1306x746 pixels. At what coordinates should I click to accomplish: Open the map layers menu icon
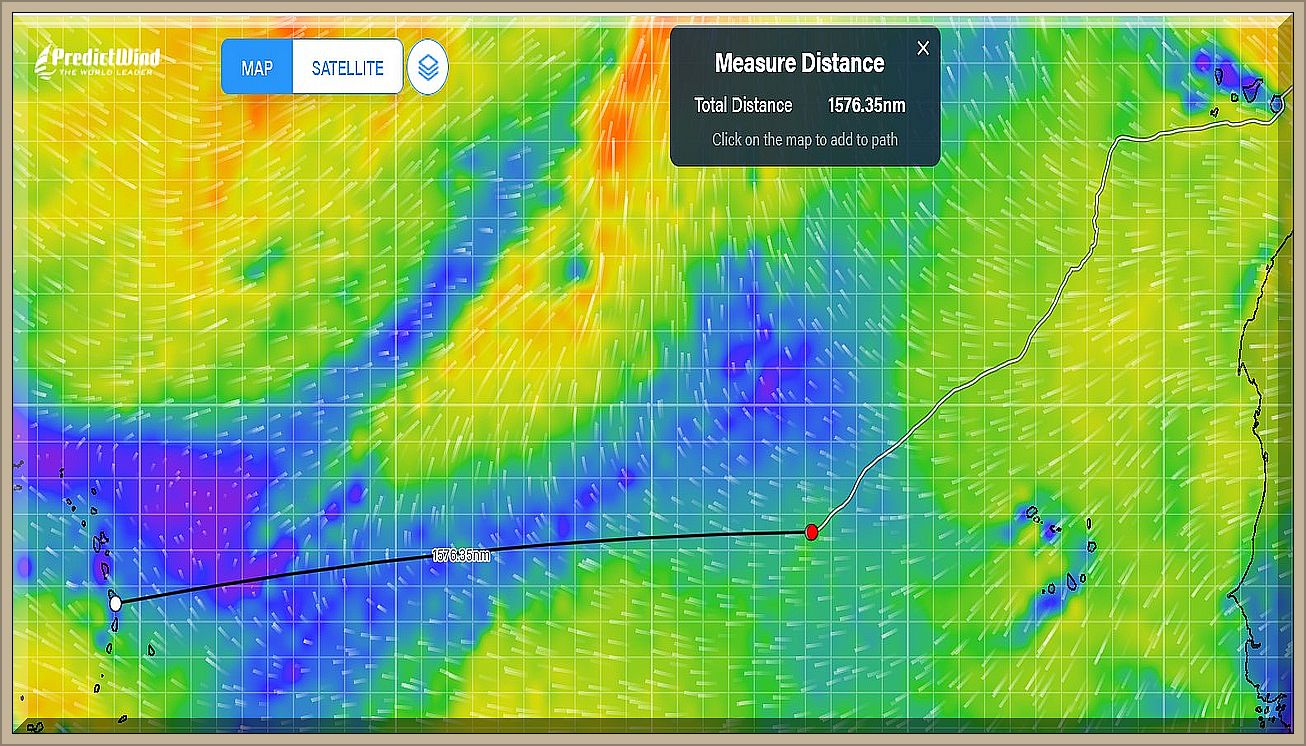click(428, 68)
